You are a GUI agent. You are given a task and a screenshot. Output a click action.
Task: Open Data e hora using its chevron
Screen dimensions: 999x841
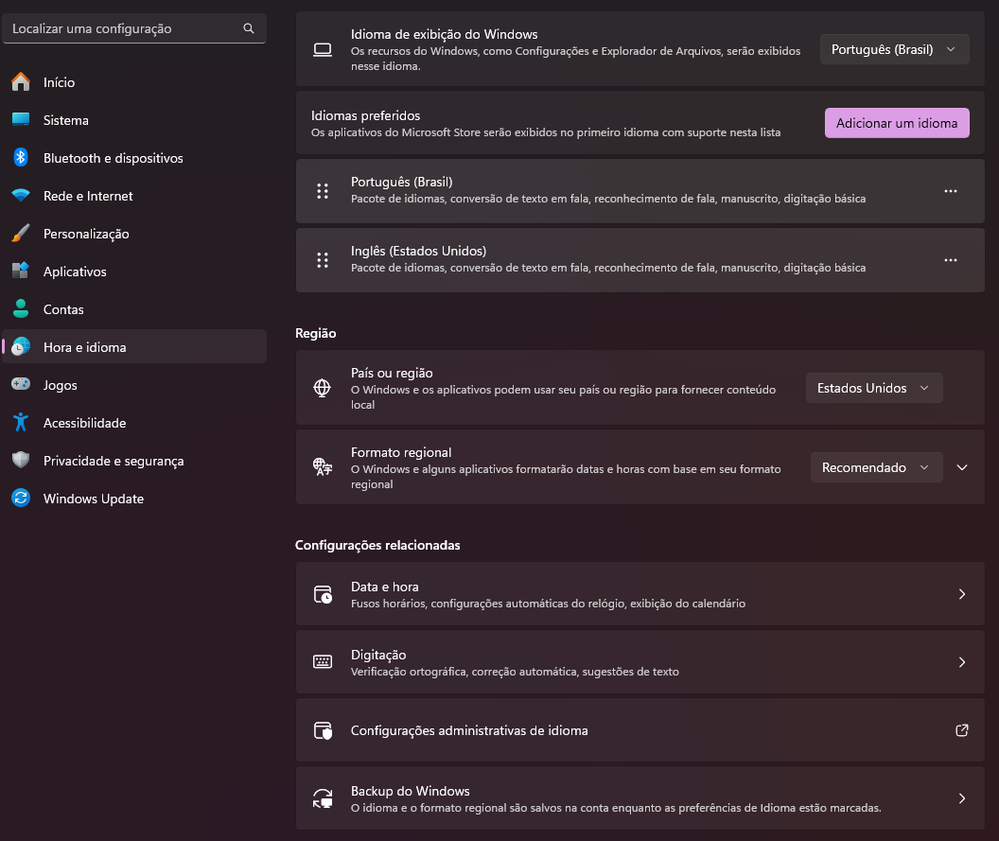click(x=962, y=594)
